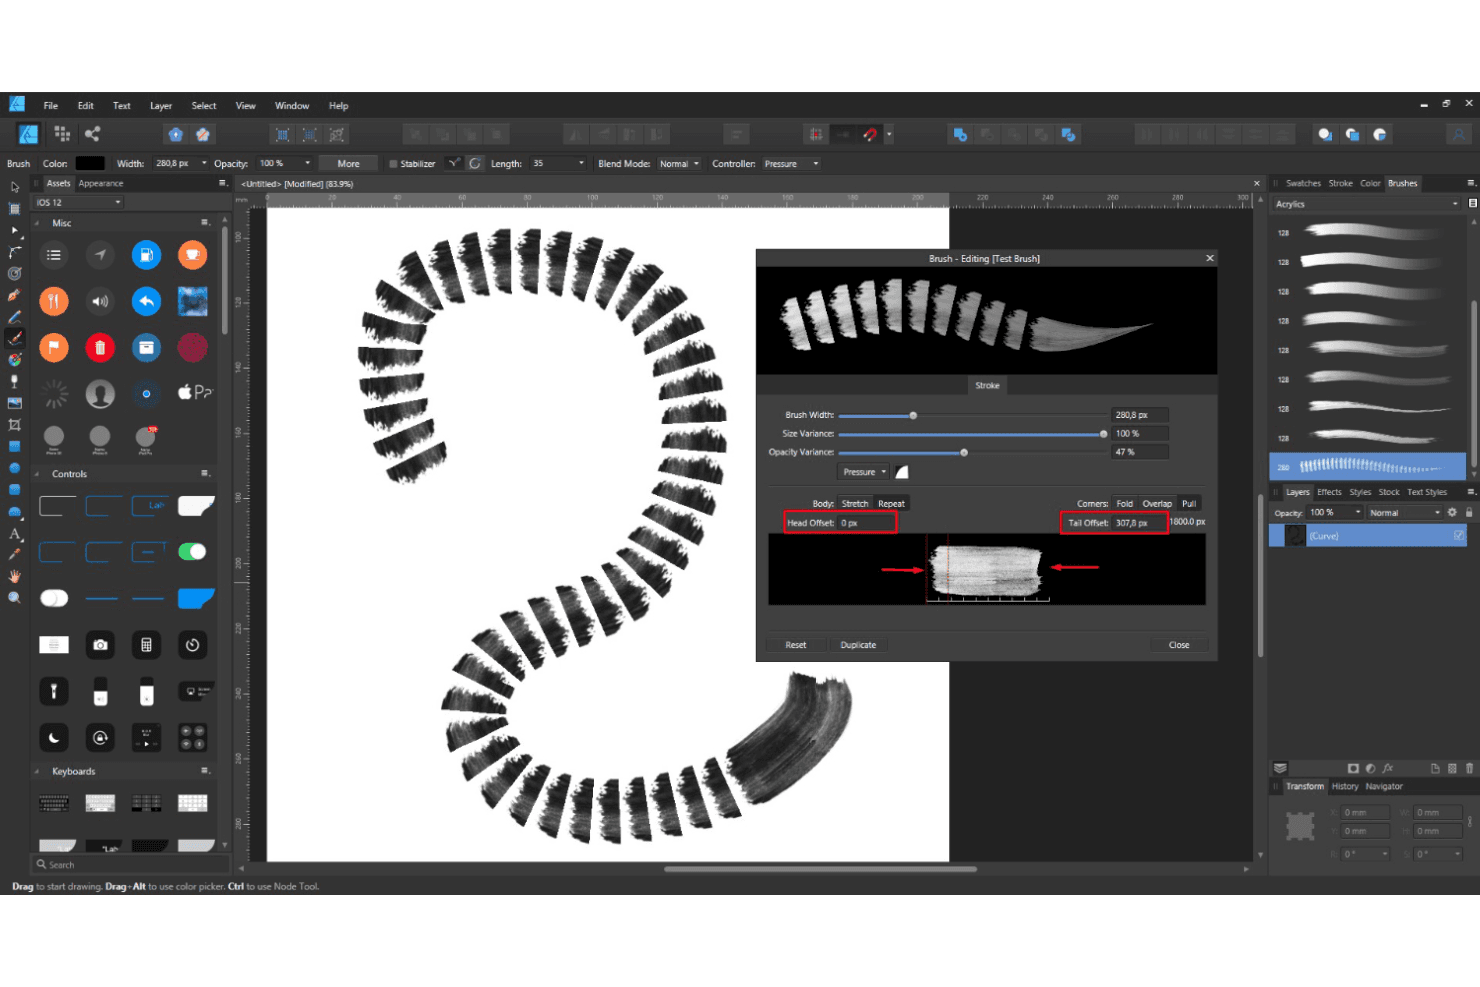This screenshot has width=1480, height=987.
Task: Open the Blend Mode Normal dropdown in context bar
Action: point(679,164)
